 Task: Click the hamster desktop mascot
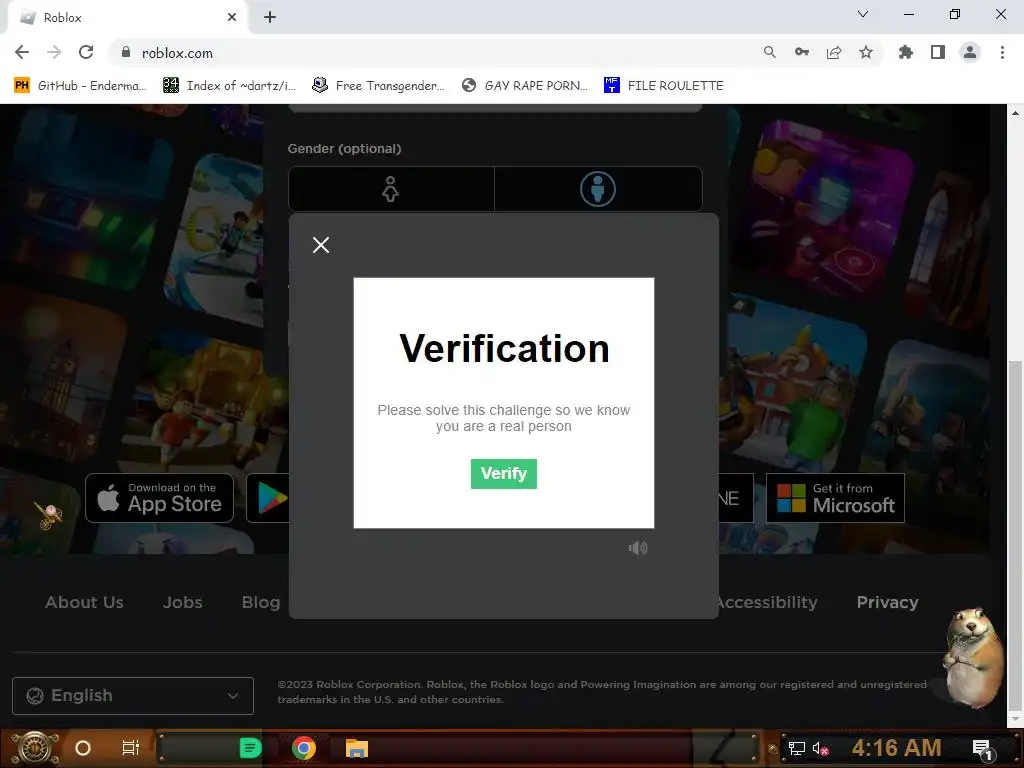point(974,656)
